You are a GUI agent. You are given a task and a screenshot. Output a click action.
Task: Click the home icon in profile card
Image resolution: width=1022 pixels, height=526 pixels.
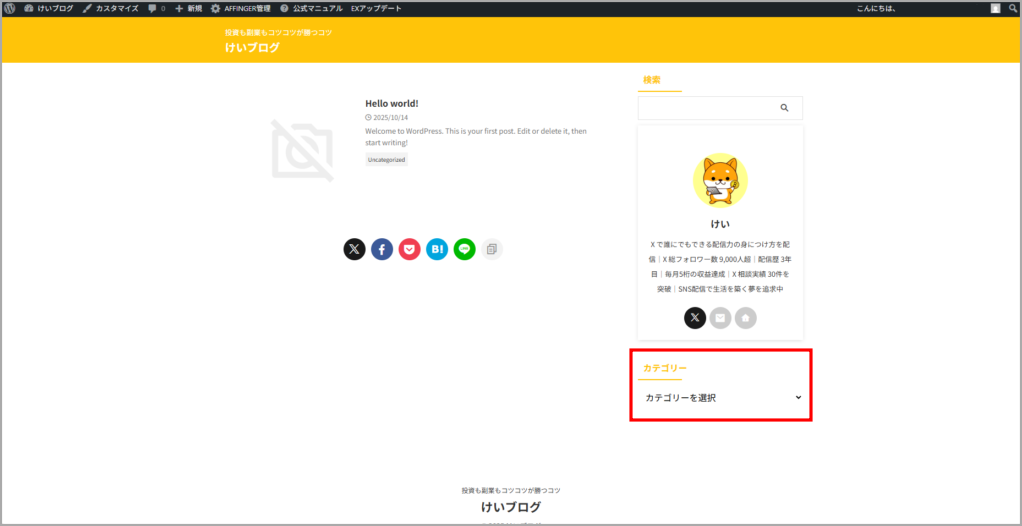[745, 318]
